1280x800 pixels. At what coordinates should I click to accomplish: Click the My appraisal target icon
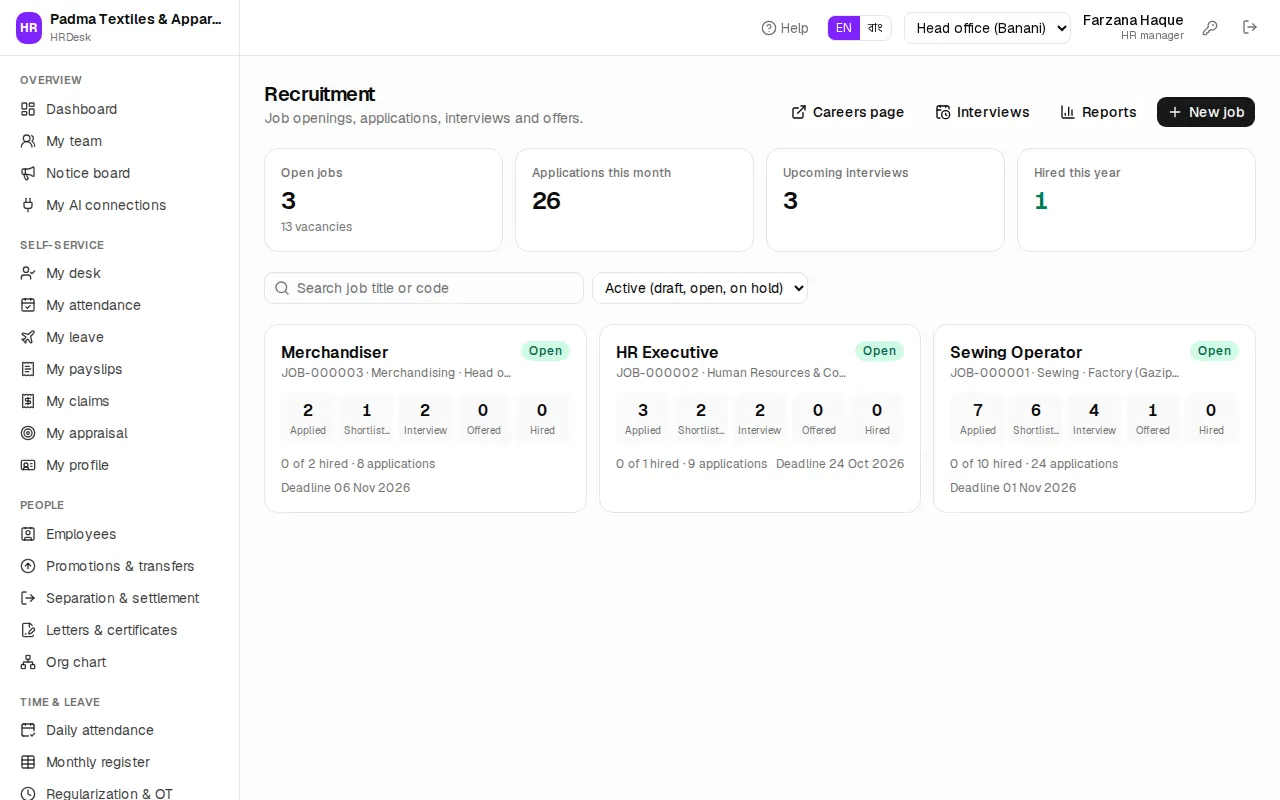(28, 433)
